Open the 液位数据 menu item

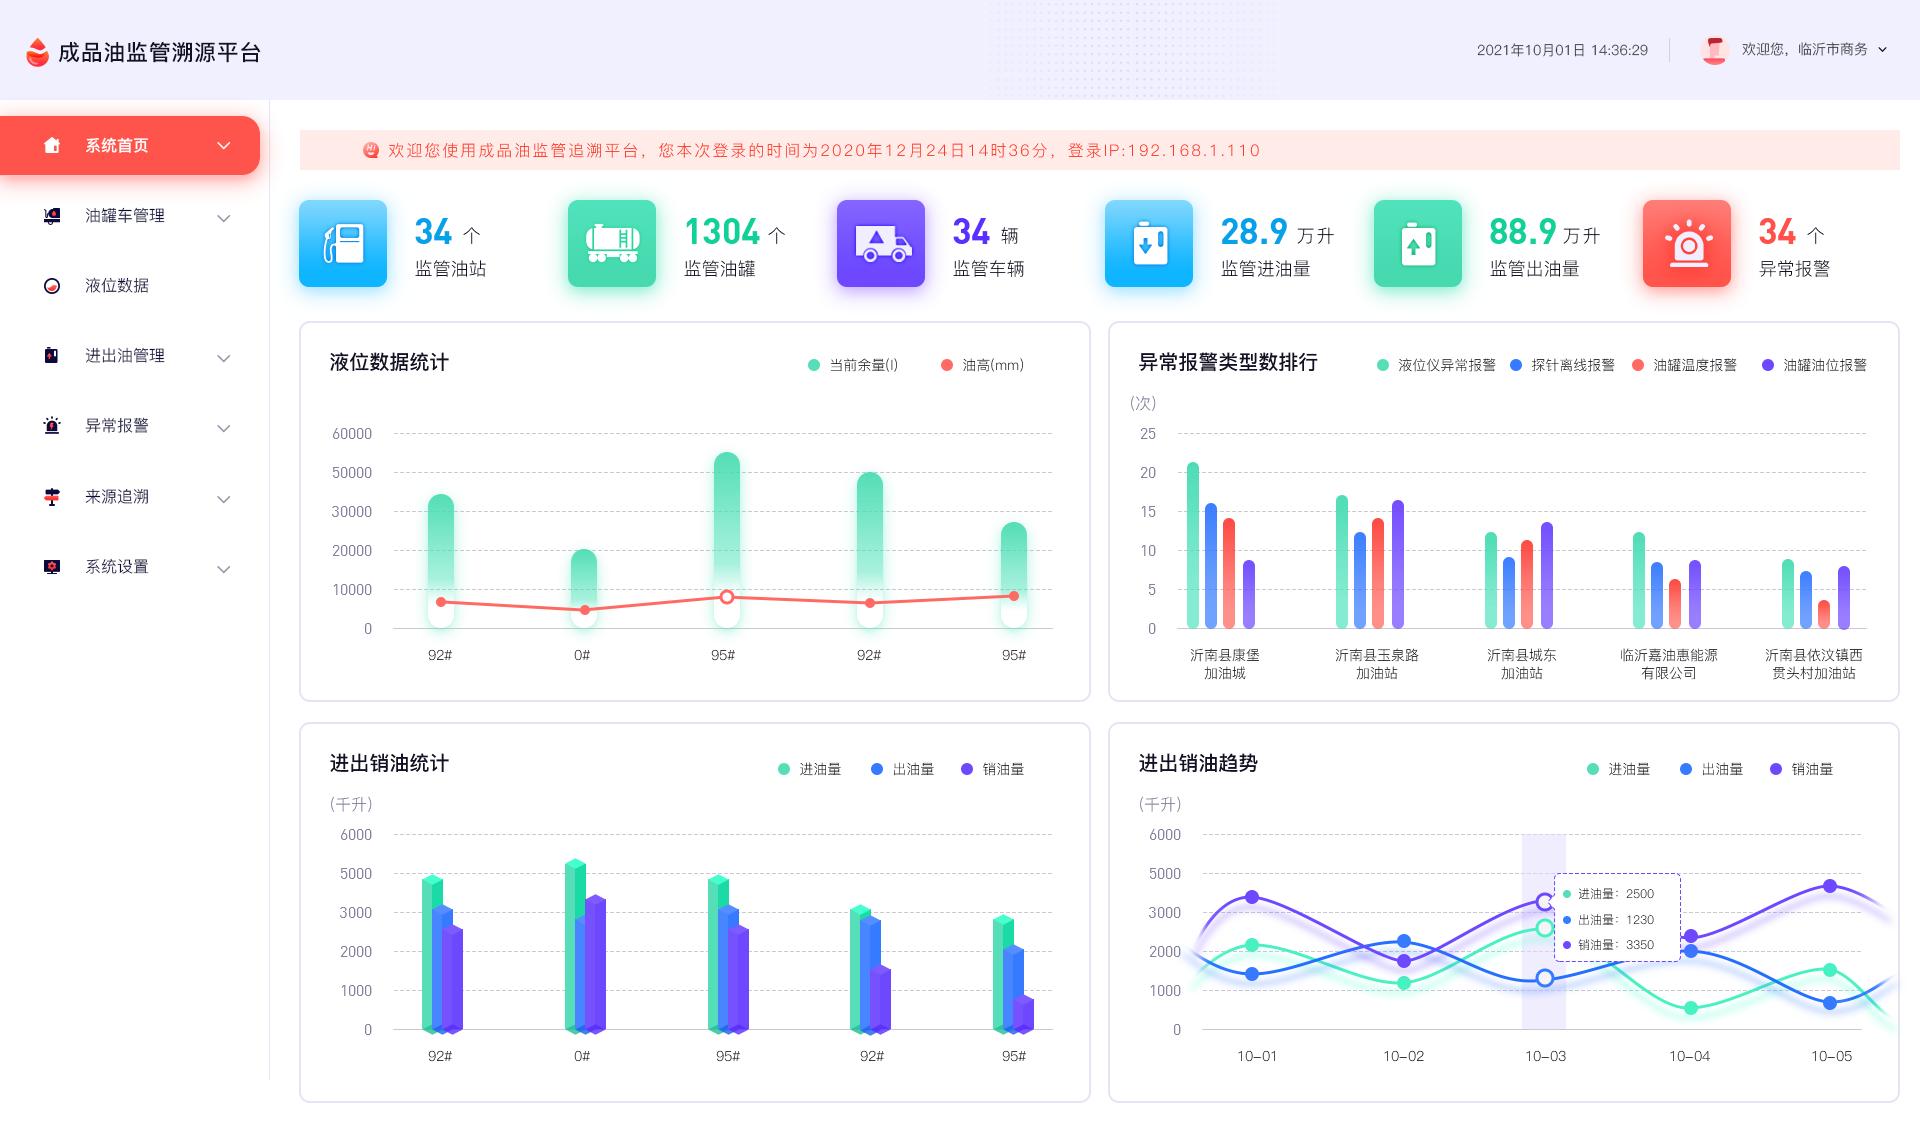click(x=116, y=286)
